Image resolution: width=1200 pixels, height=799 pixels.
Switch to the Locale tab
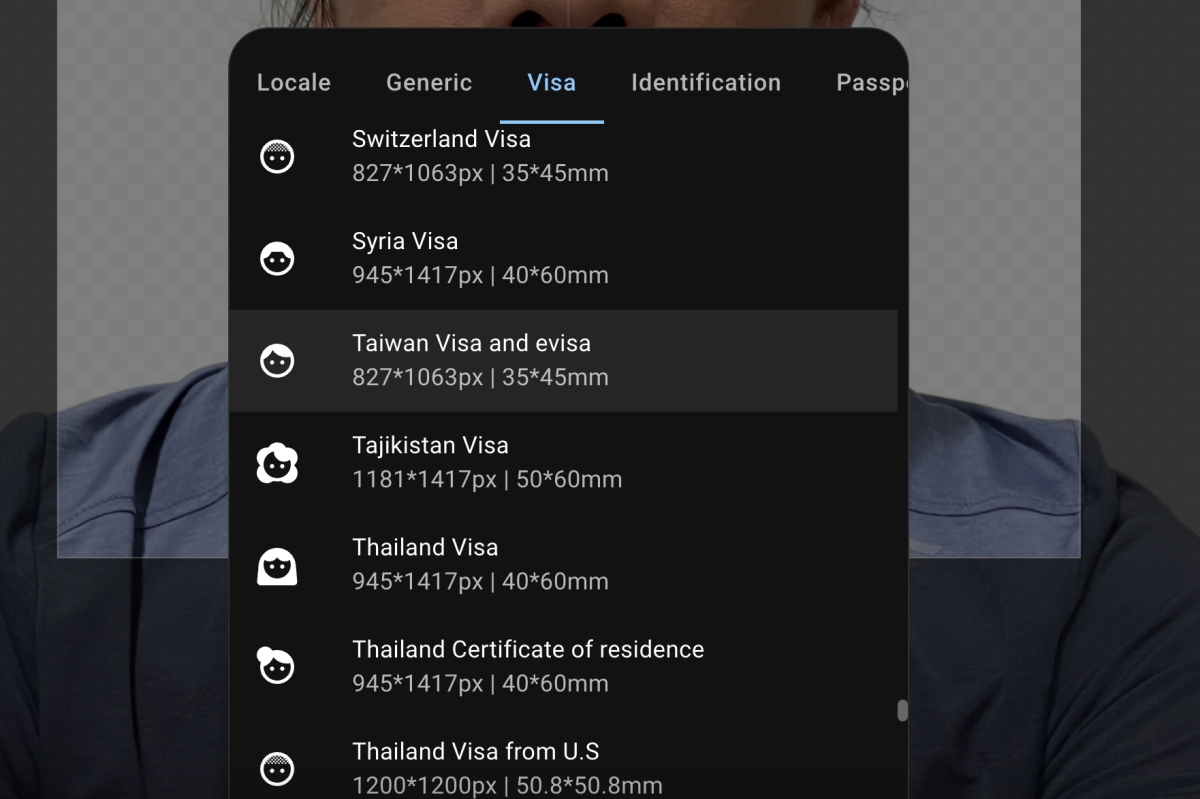[293, 83]
